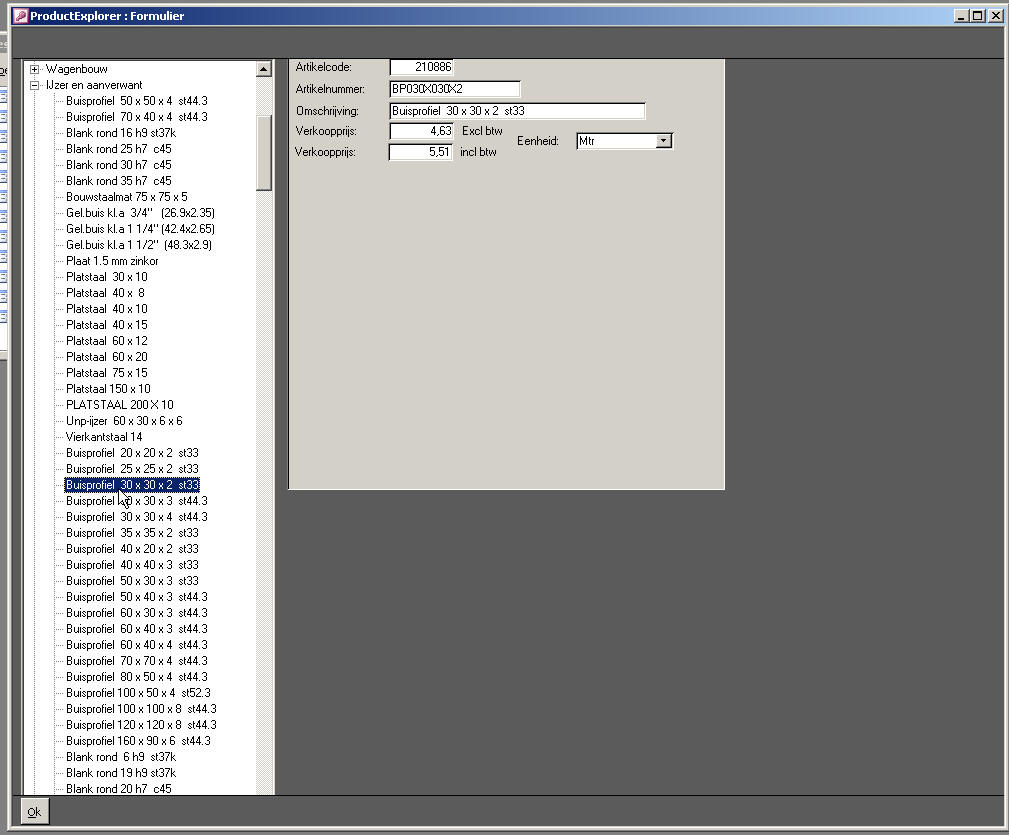Open the Eenheid dropdown arrow
This screenshot has height=835, width=1009.
[663, 142]
